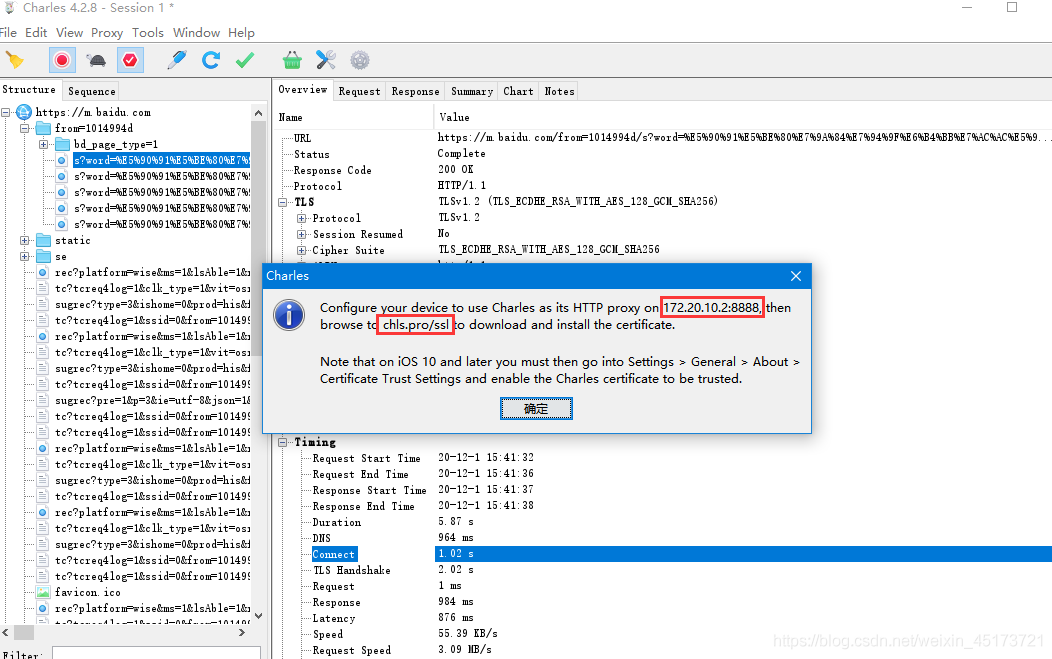The height and width of the screenshot is (659, 1052).
Task: Open the Tools wrench icon
Action: pyautogui.click(x=326, y=60)
